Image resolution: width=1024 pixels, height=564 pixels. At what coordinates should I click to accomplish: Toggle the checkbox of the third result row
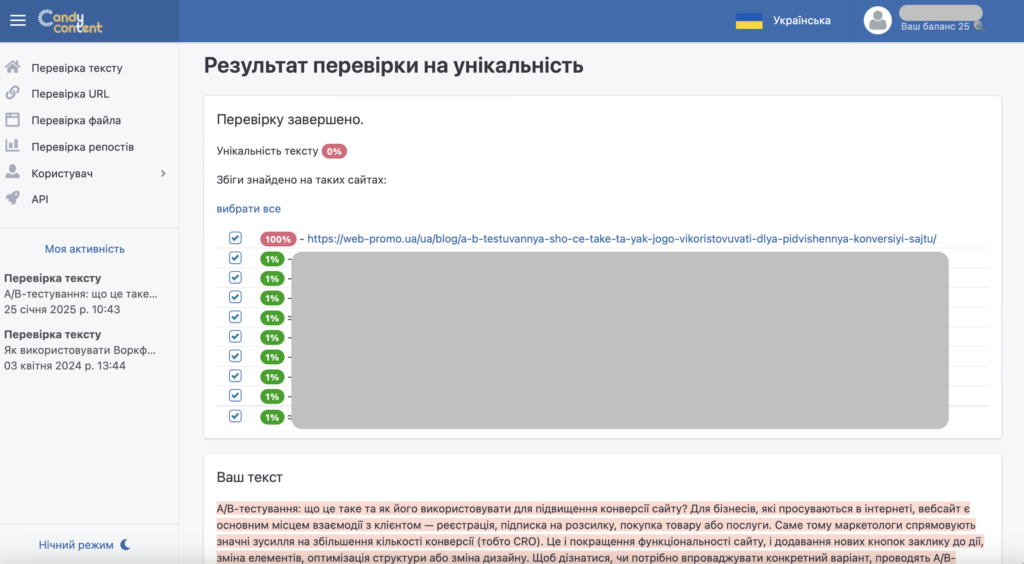click(x=235, y=277)
